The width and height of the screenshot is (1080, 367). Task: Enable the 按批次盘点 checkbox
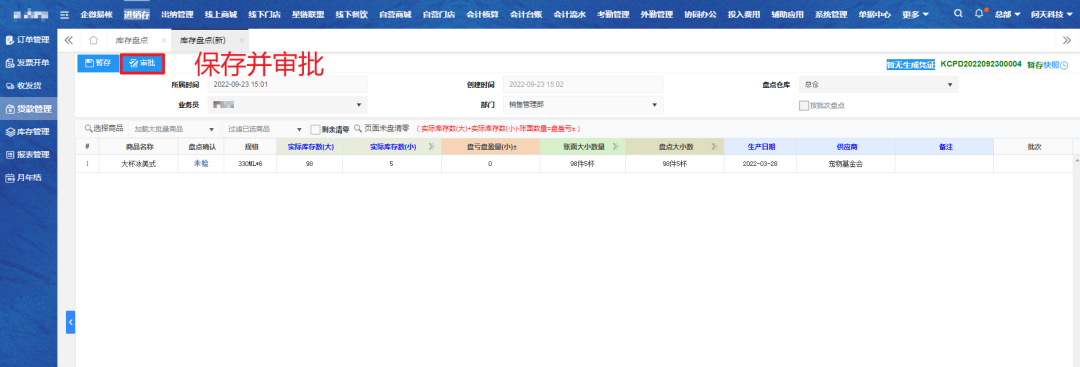[803, 105]
